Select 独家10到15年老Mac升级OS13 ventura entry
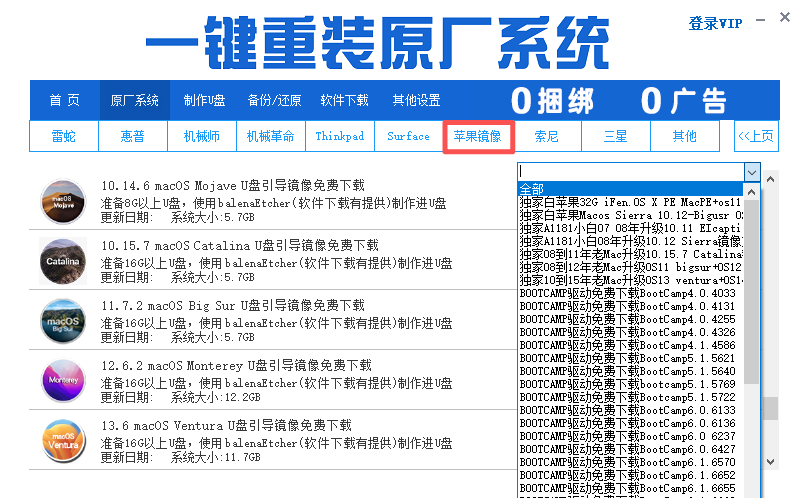 coord(630,280)
